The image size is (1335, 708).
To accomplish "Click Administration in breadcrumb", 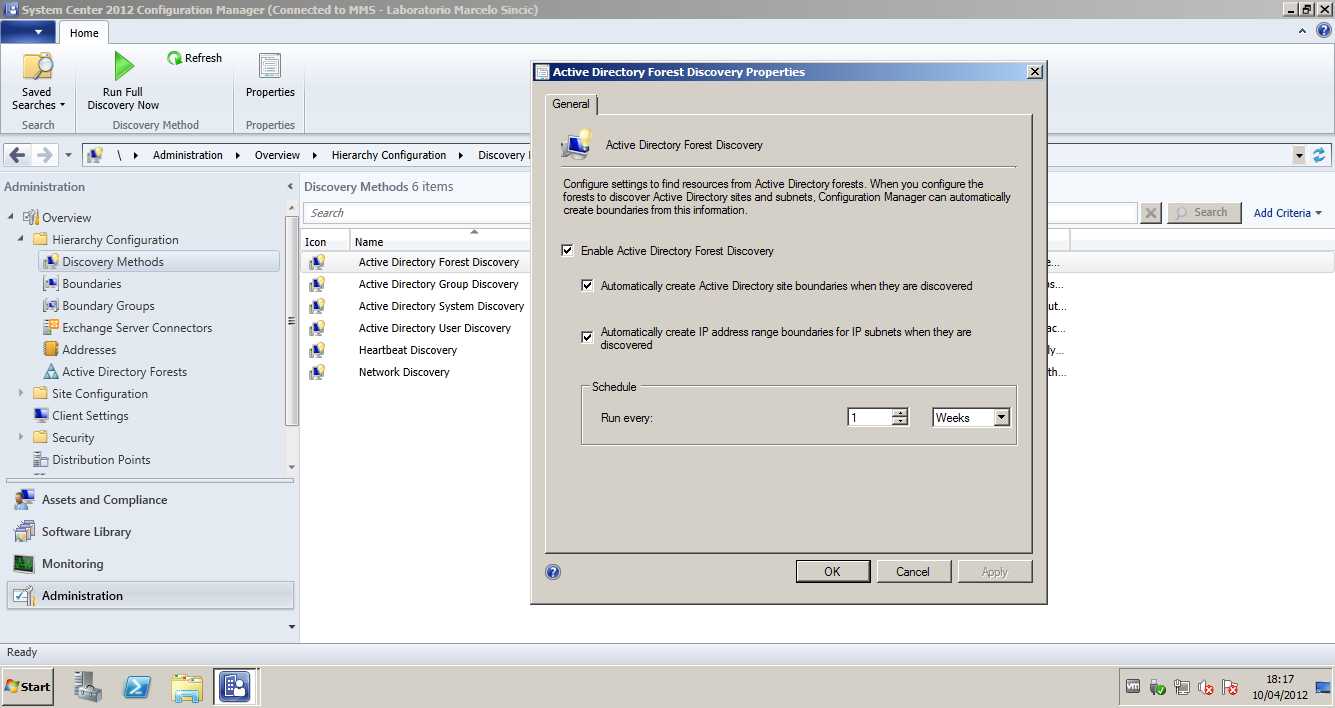I will coord(188,155).
